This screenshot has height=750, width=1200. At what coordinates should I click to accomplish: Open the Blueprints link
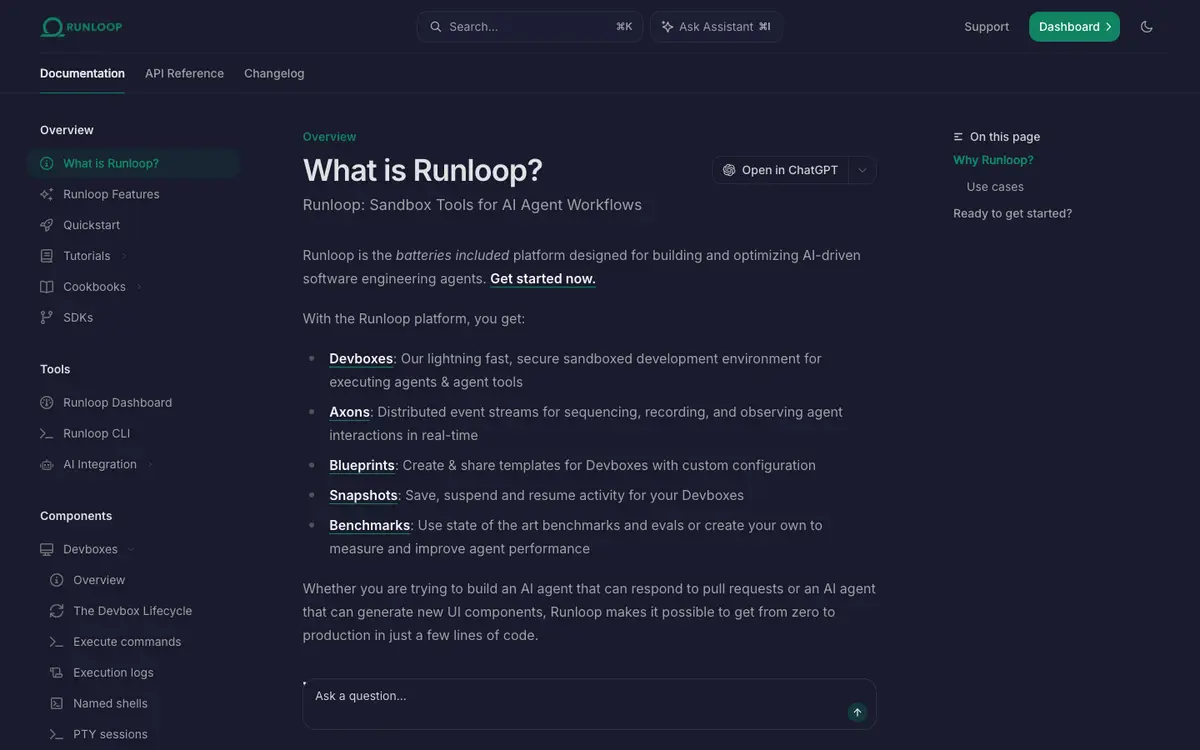click(362, 466)
